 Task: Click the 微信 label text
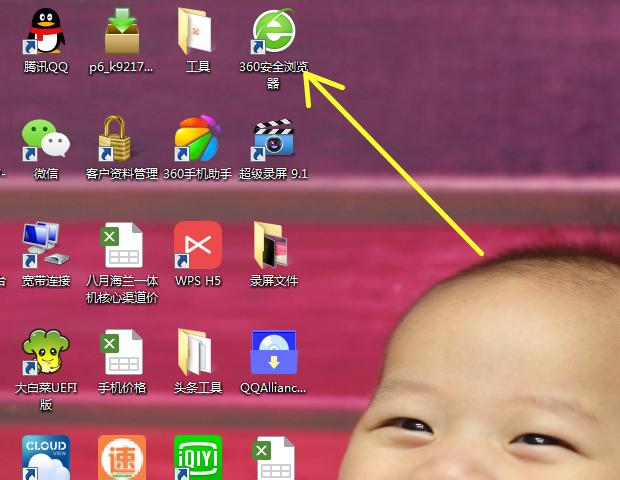click(x=46, y=174)
